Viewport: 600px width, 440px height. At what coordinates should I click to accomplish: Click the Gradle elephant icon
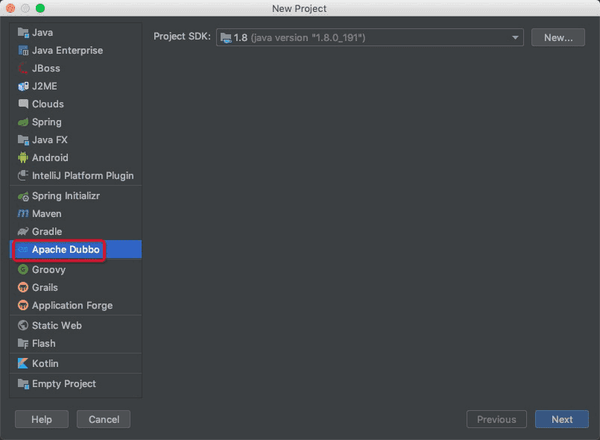tap(23, 232)
